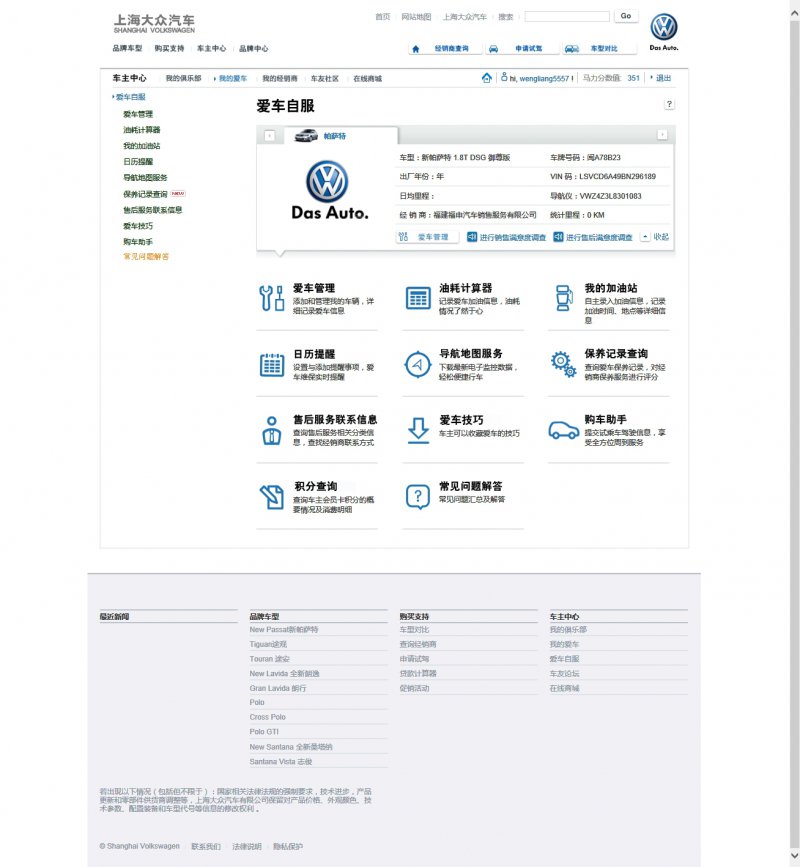Open the 爱车技巧 download arrow icon
Screen dimensions: 800x867
click(418, 430)
